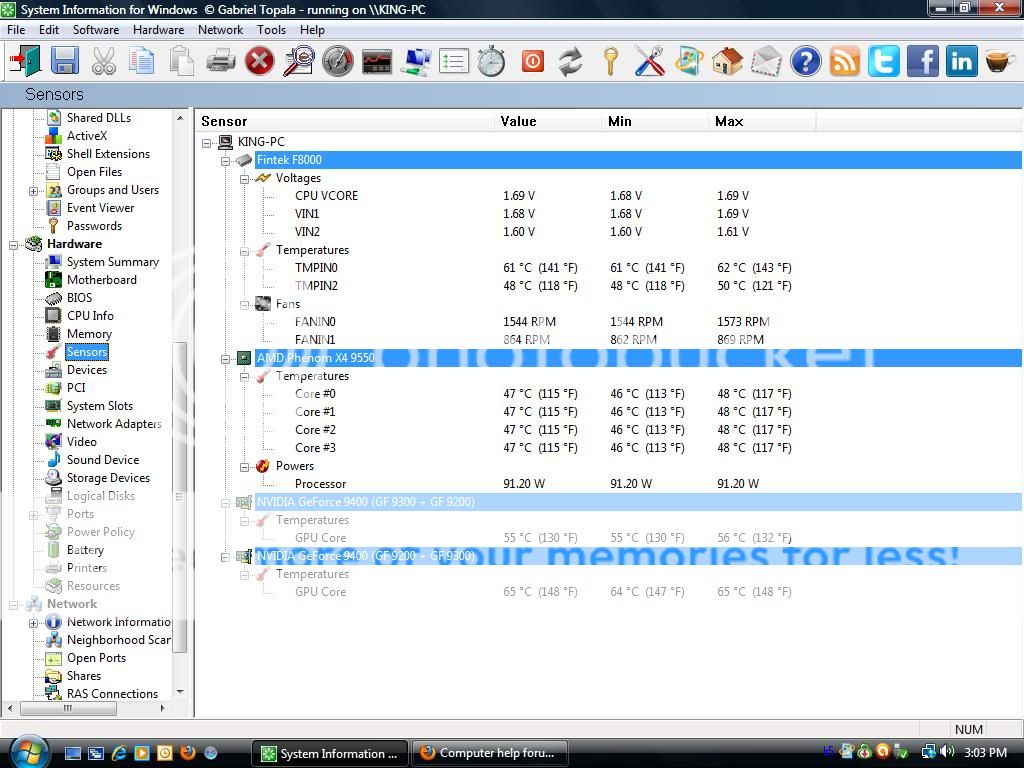1024x768 pixels.
Task: Click the envelope mail icon
Action: [765, 61]
